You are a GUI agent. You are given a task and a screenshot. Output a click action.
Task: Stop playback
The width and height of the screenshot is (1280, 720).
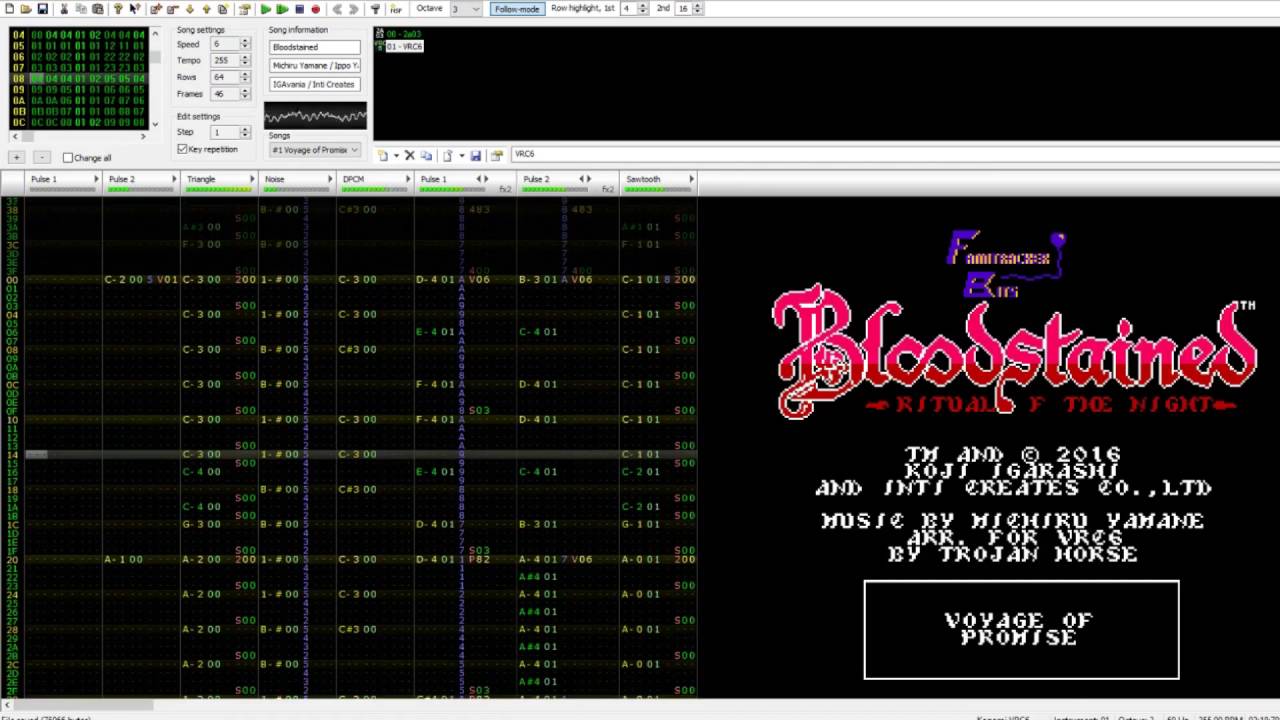[x=299, y=9]
